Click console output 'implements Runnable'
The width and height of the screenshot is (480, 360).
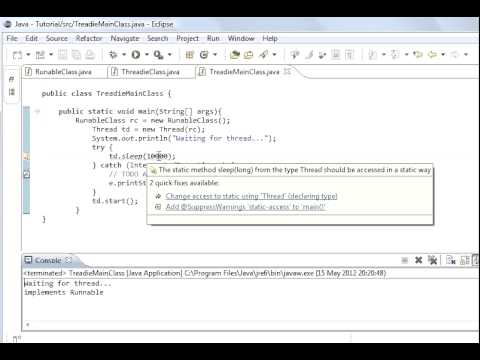pyautogui.click(x=64, y=293)
